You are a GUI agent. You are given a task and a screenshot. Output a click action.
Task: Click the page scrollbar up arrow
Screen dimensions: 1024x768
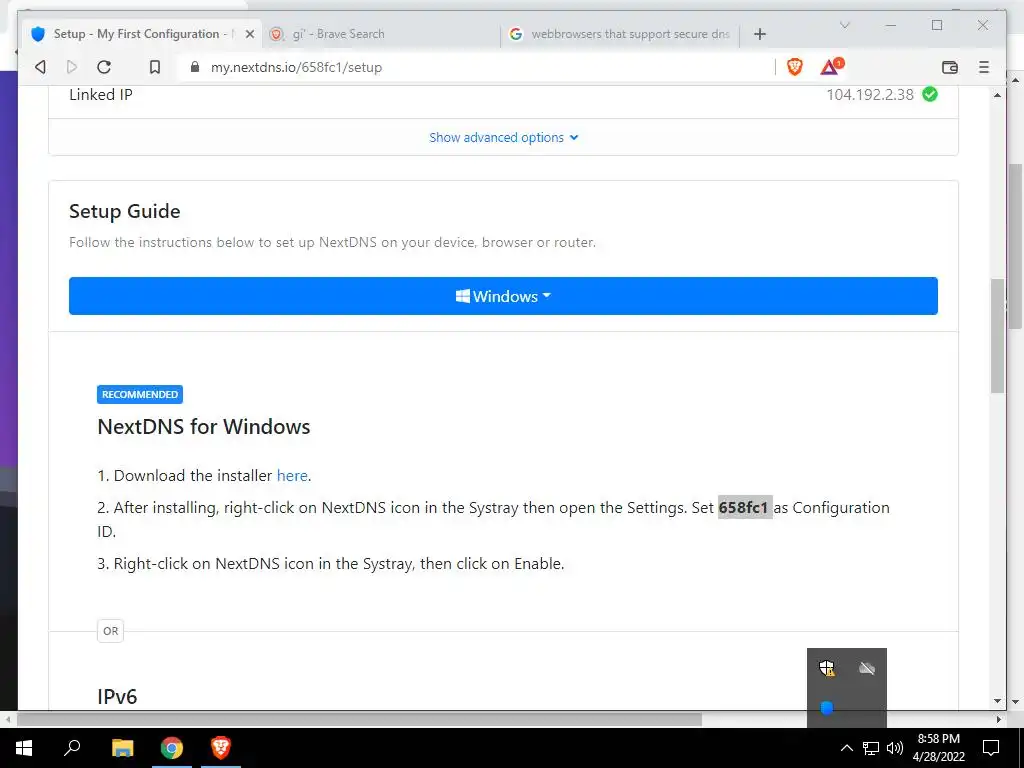click(997, 95)
